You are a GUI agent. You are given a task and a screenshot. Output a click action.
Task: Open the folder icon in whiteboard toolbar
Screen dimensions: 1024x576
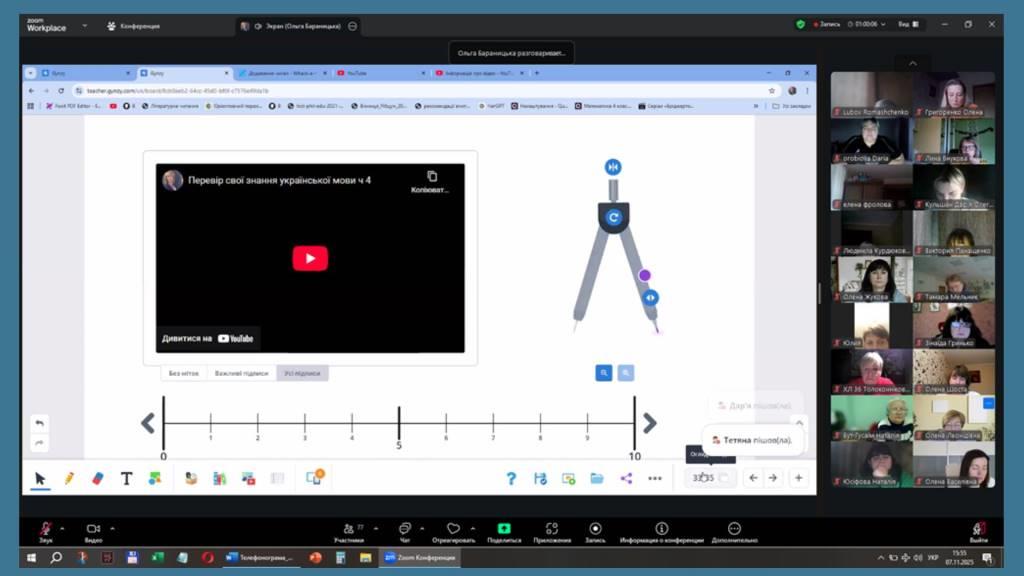597,478
